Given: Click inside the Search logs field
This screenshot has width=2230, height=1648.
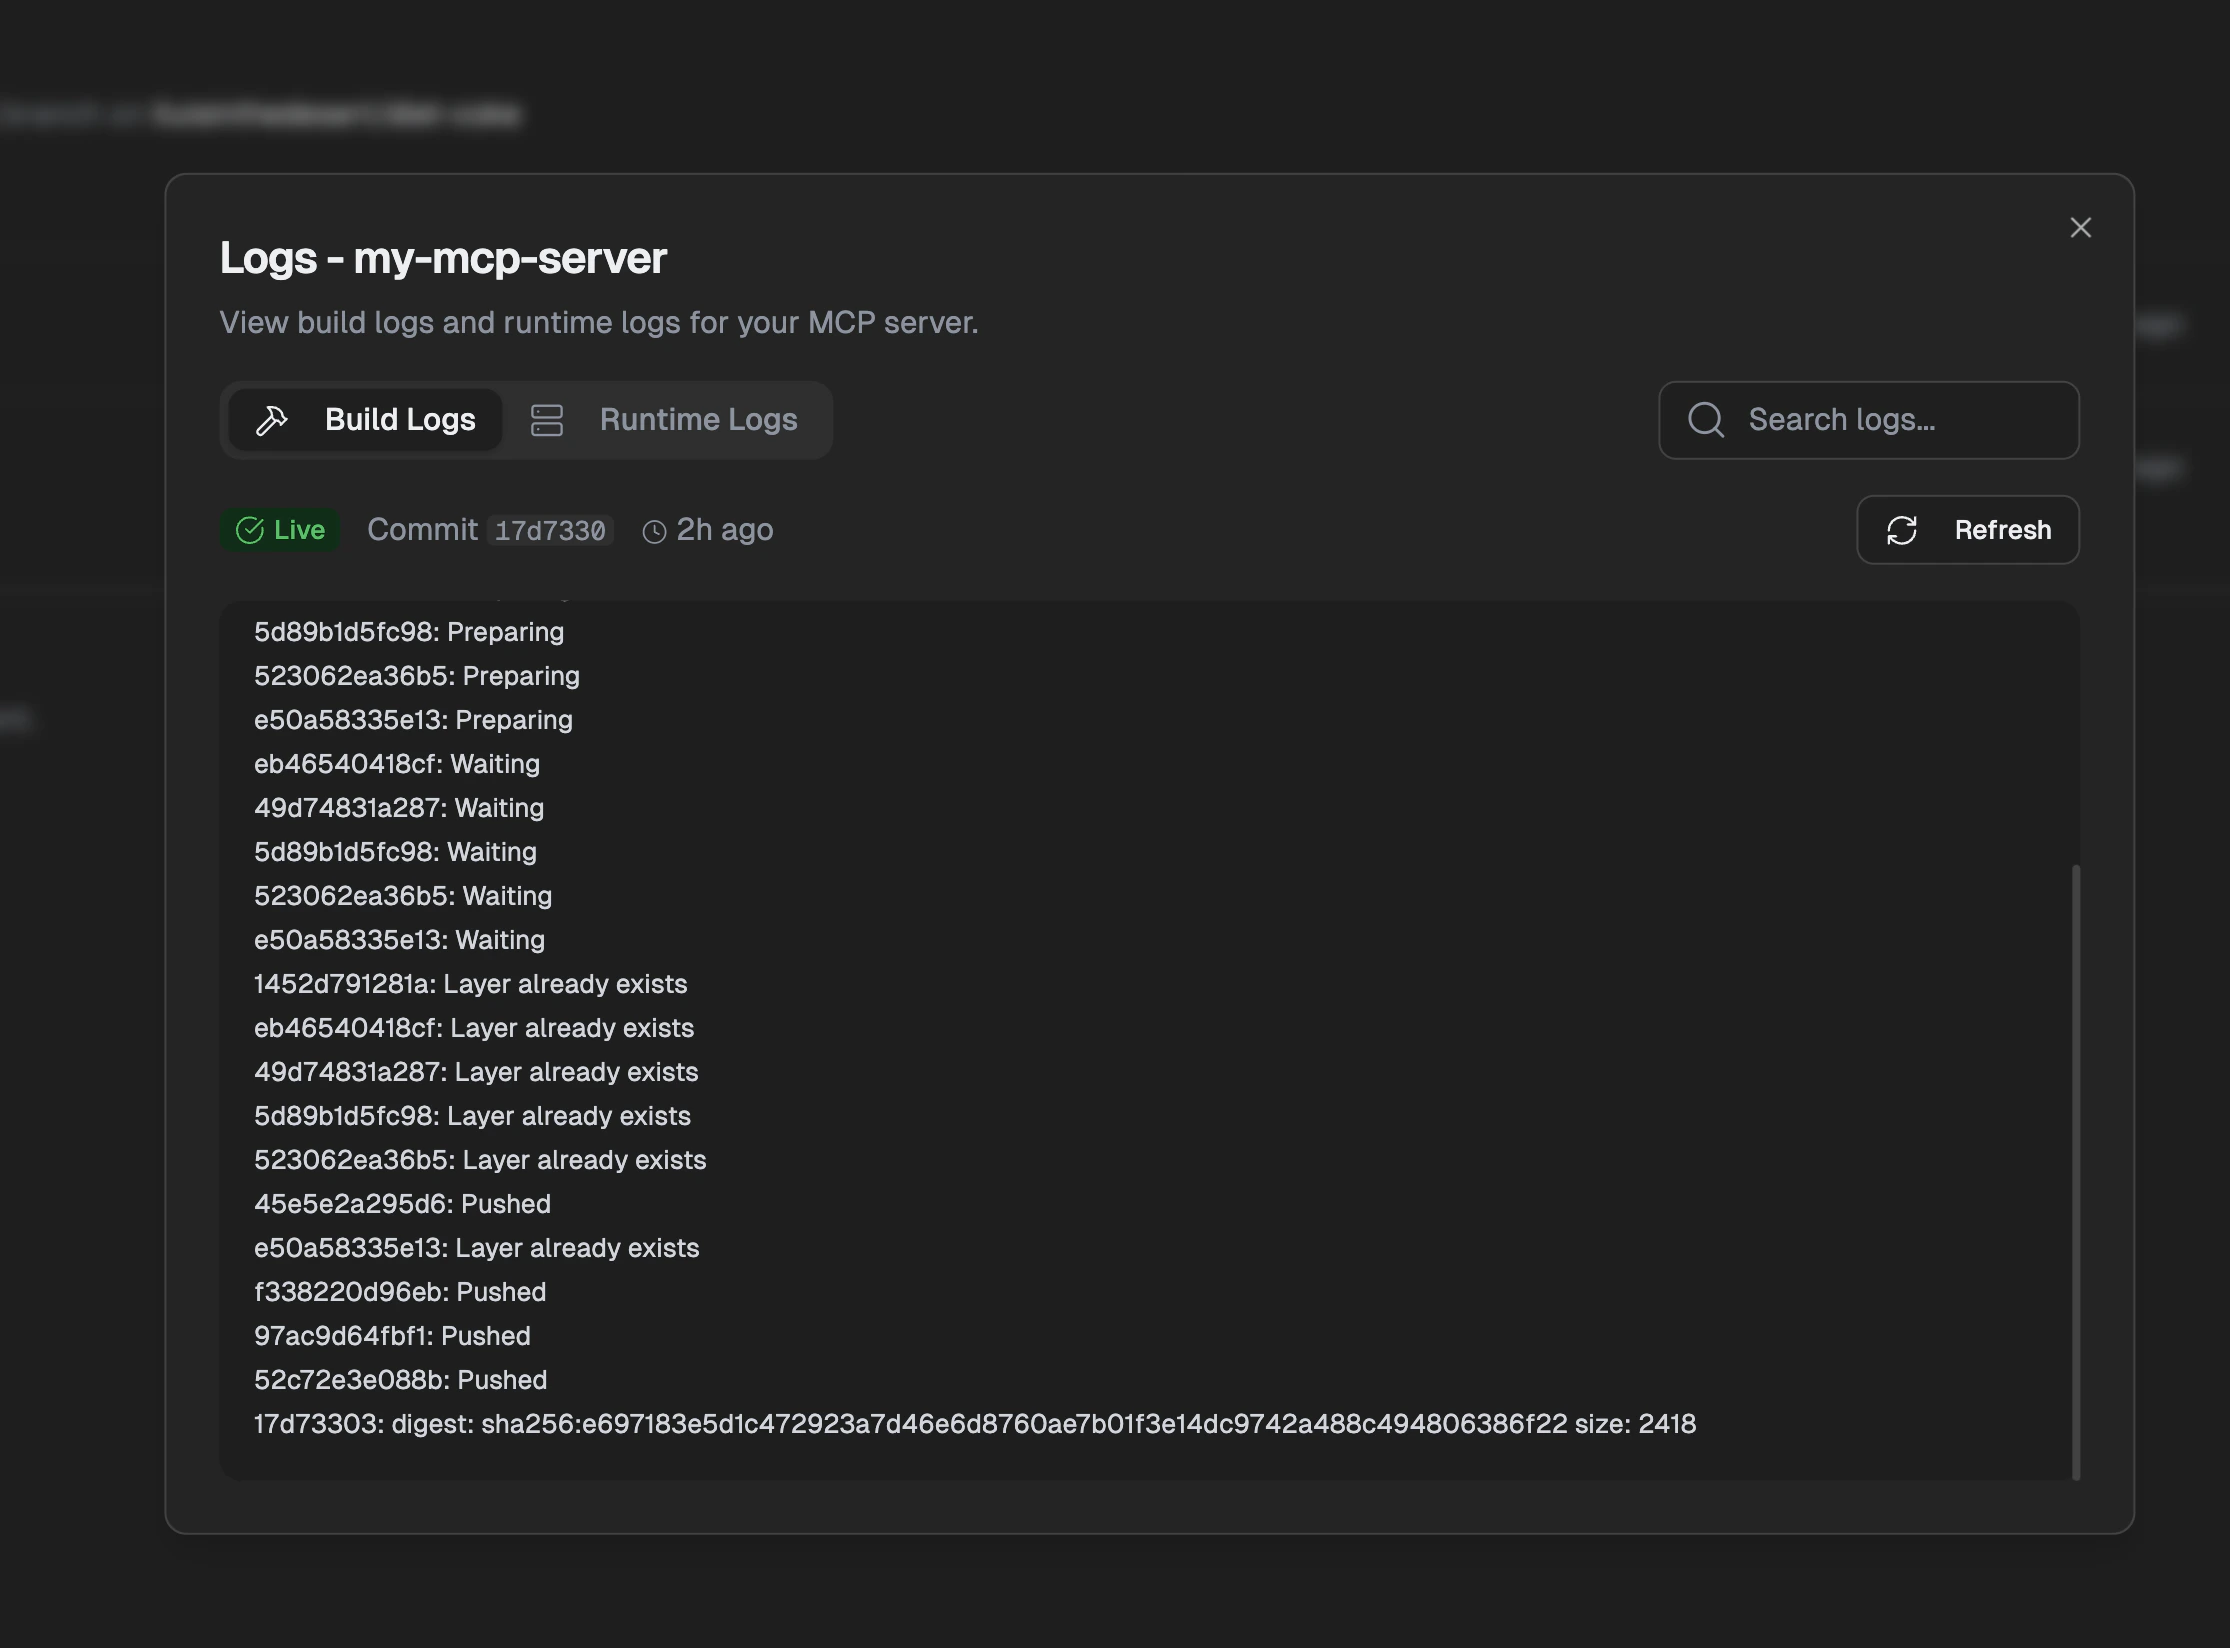Looking at the screenshot, I should [x=1870, y=420].
